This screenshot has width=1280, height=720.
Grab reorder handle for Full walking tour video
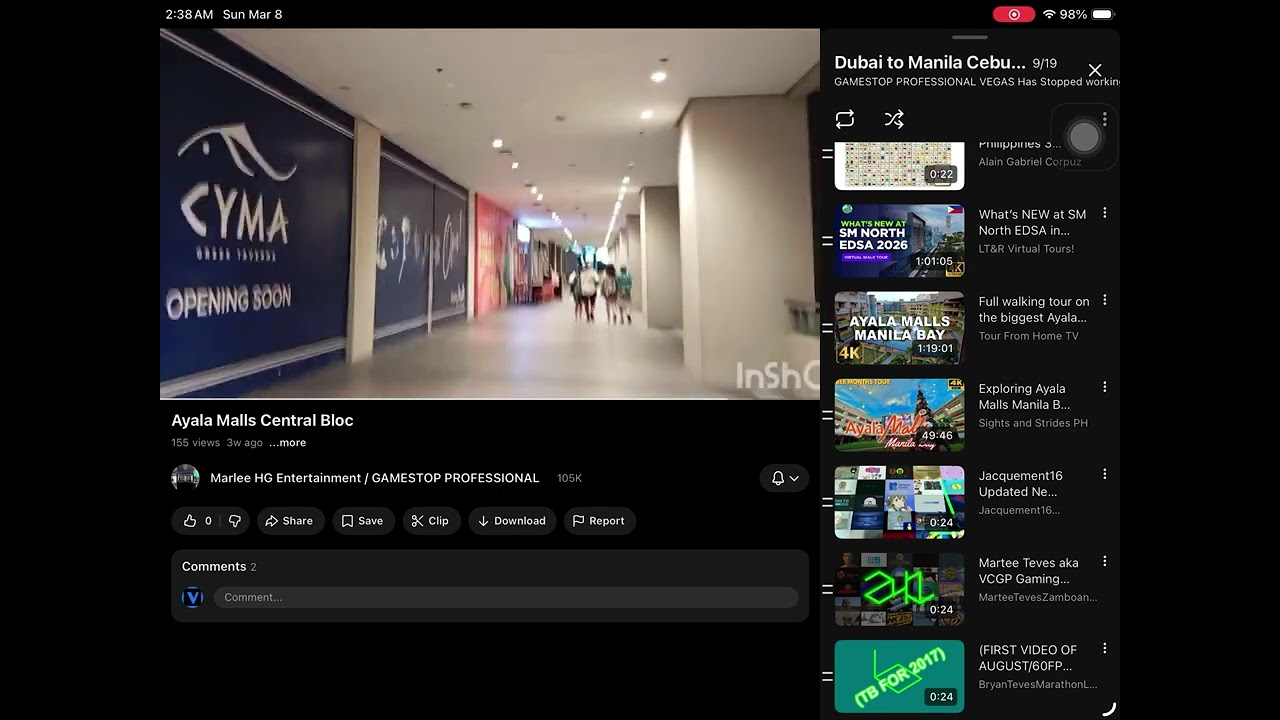pos(827,328)
